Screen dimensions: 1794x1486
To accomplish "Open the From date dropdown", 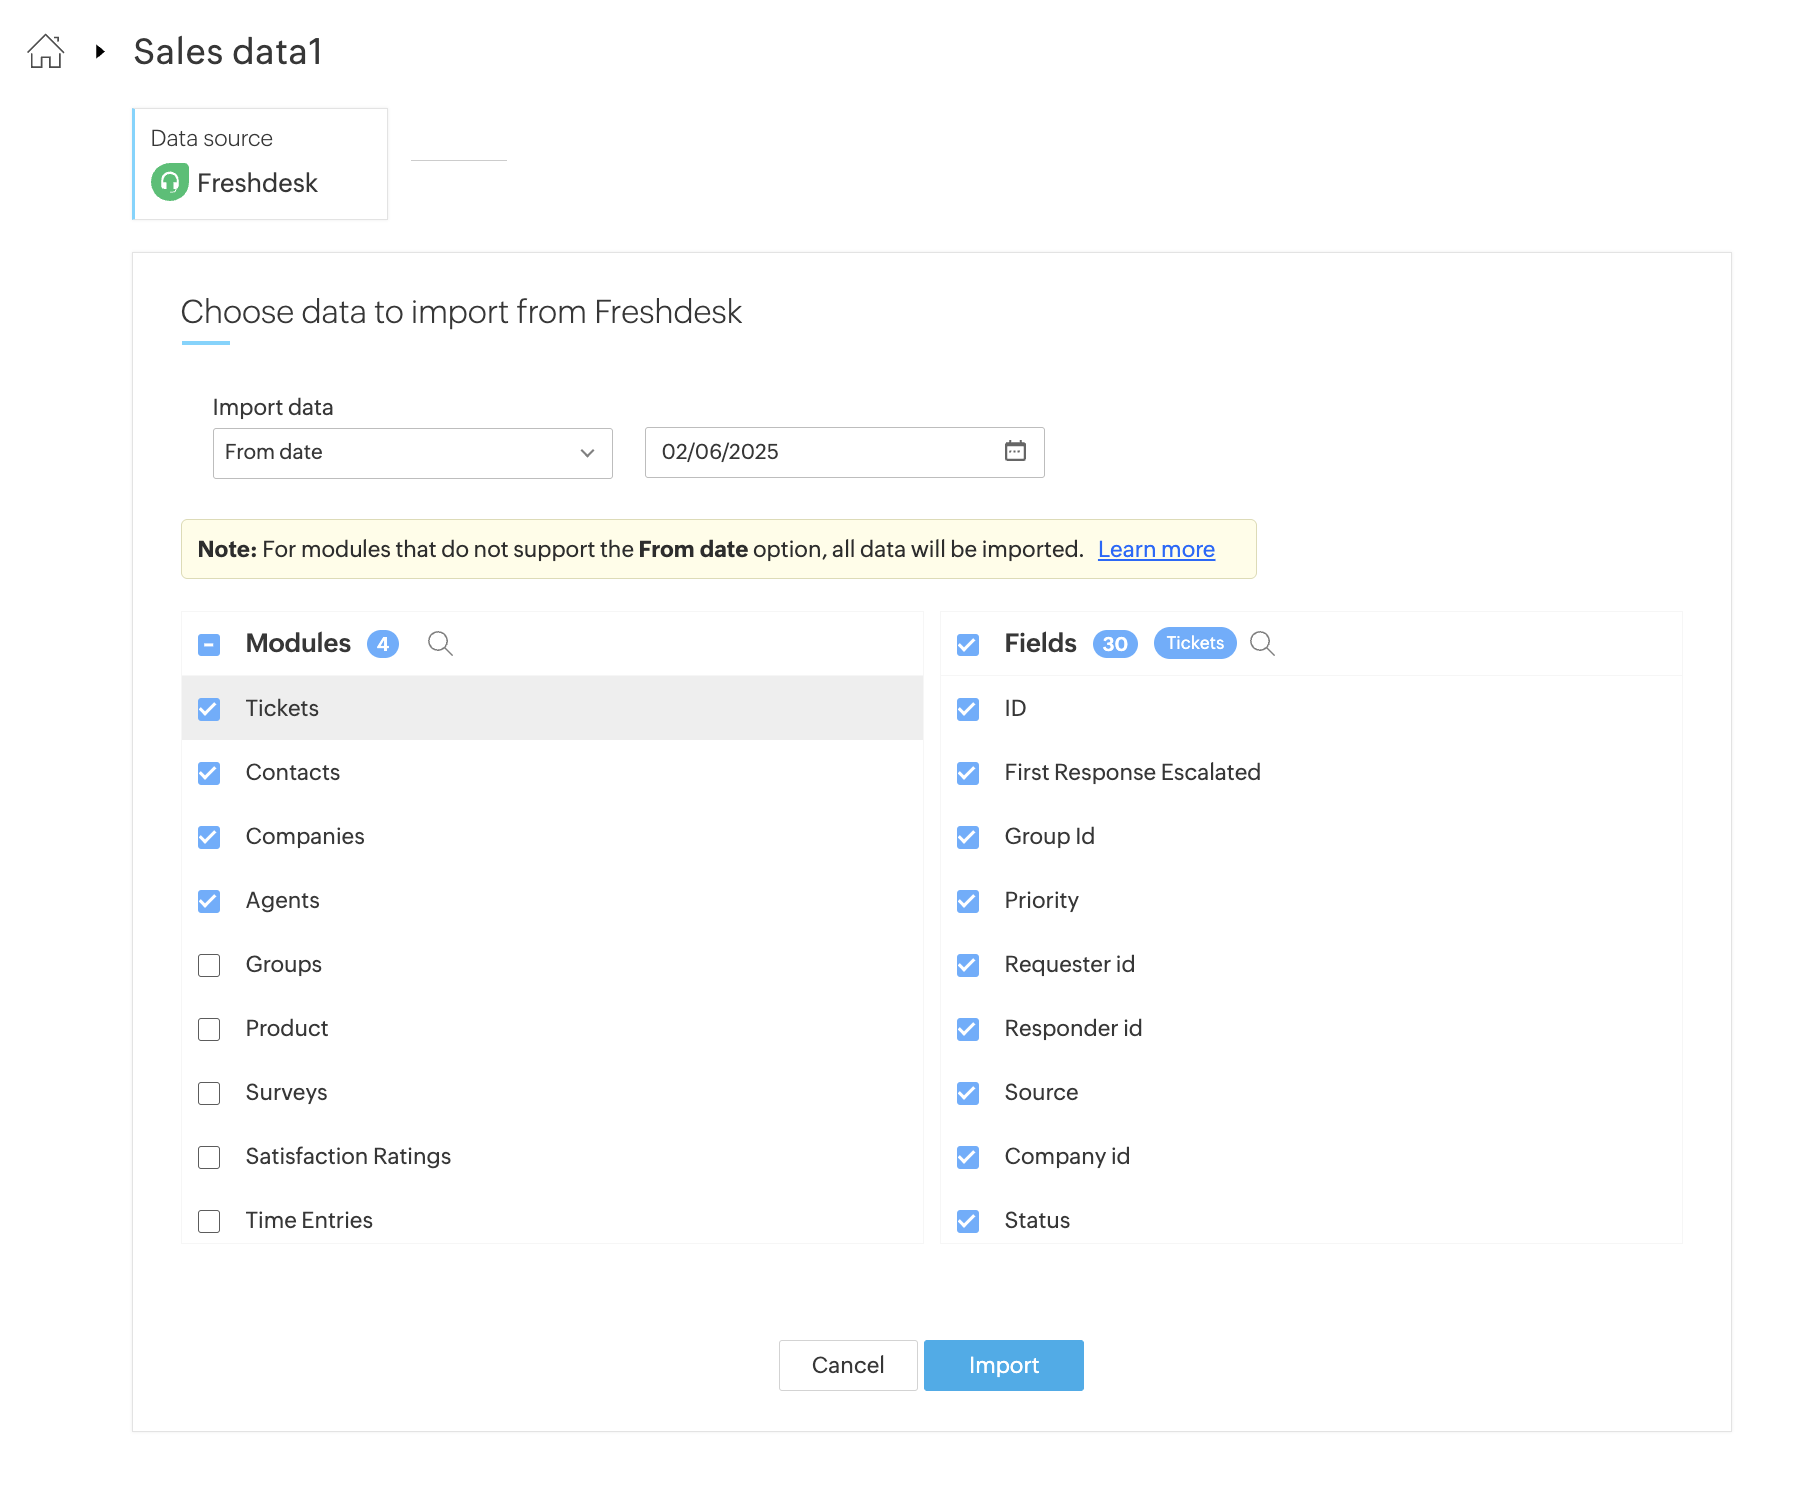I will tap(412, 453).
